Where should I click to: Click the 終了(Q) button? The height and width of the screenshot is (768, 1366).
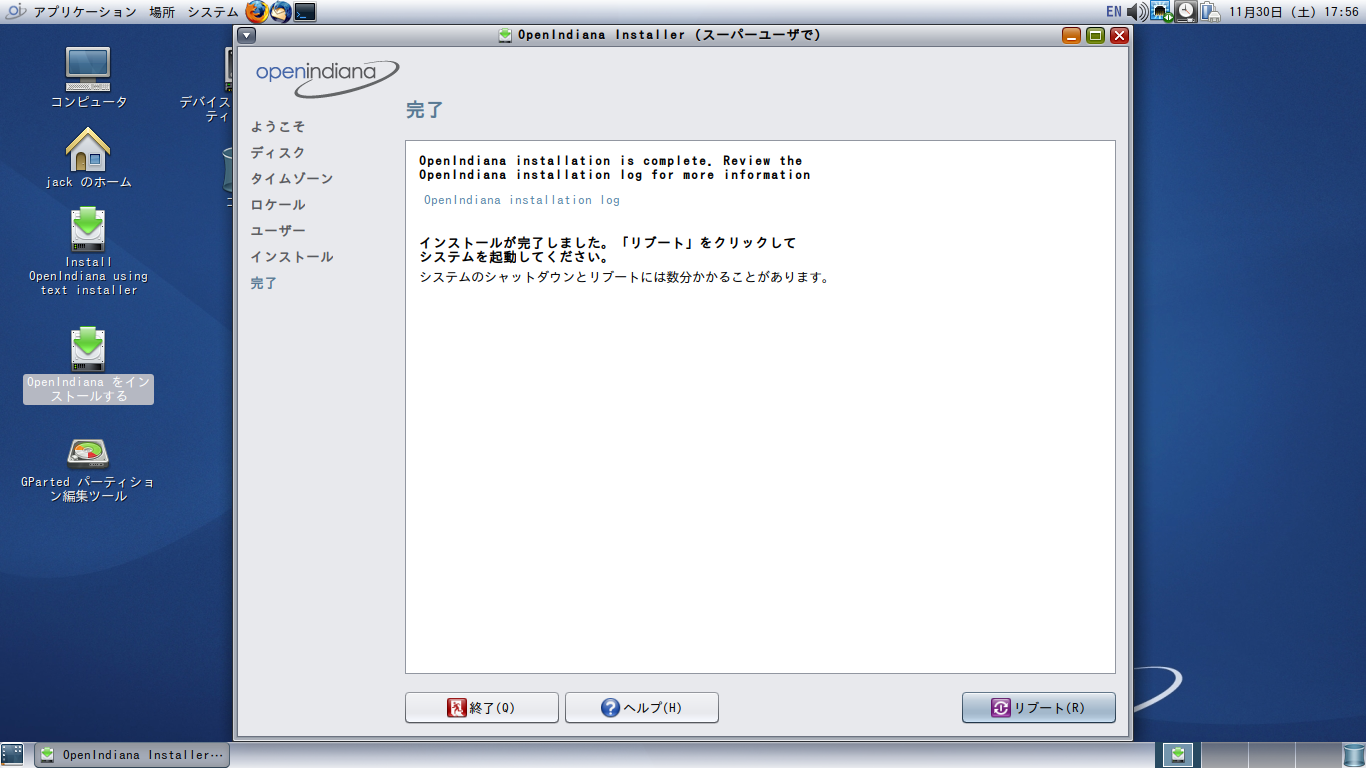coord(482,708)
